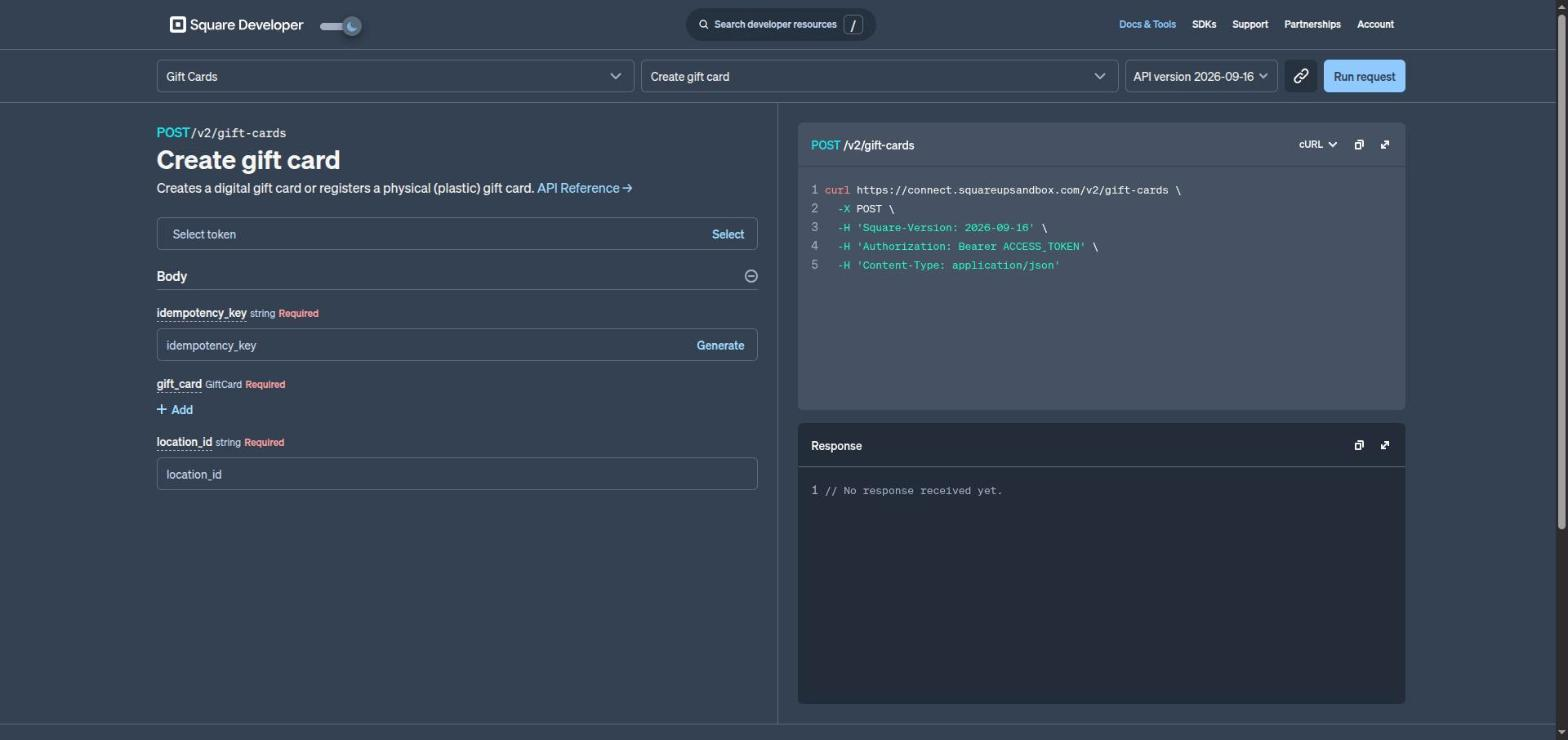Viewport: 1568px width, 740px height.
Task: Open the Create gift card endpoint dropdown
Action: coord(879,76)
